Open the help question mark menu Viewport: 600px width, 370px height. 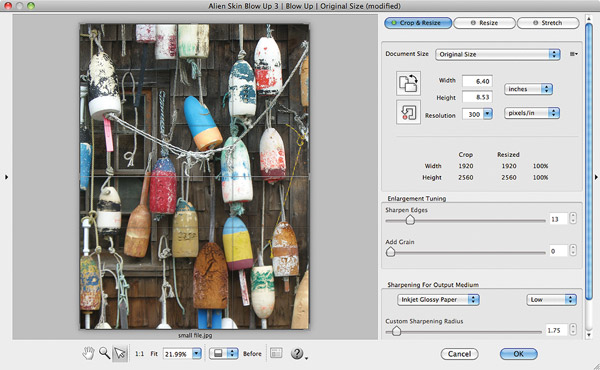click(298, 353)
